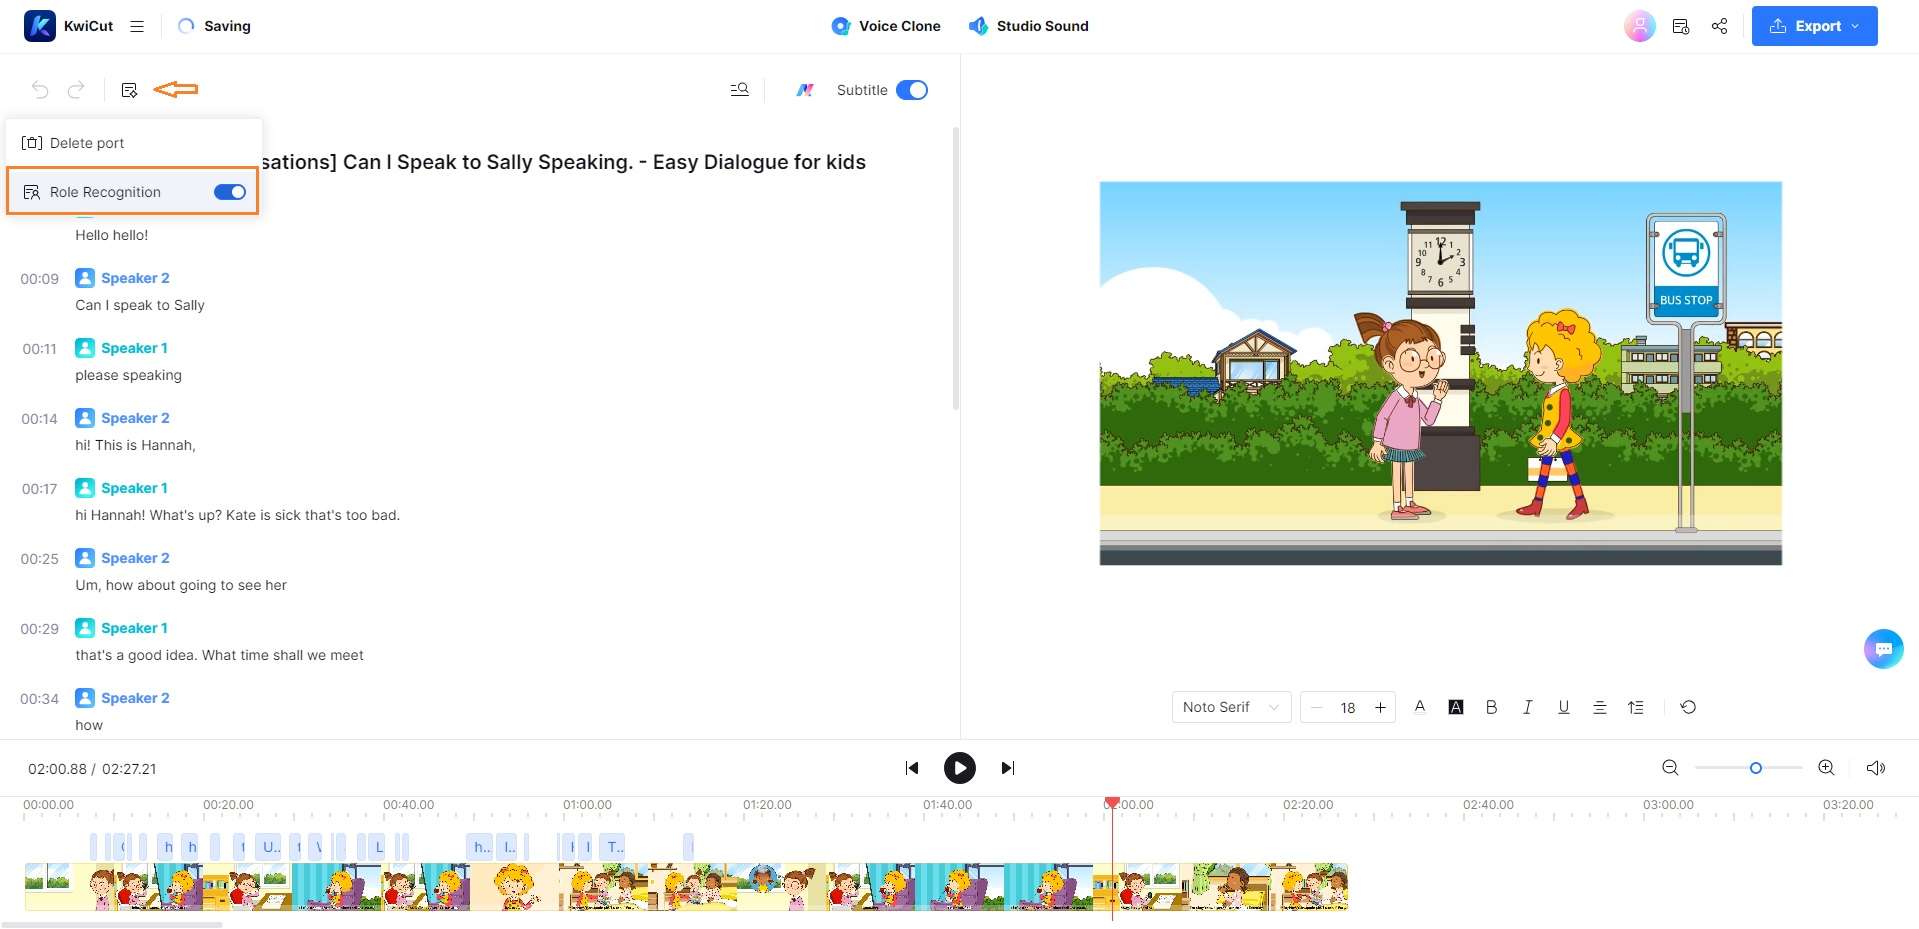1919x929 pixels.
Task: Decrease subtitle font size
Action: 1317,707
